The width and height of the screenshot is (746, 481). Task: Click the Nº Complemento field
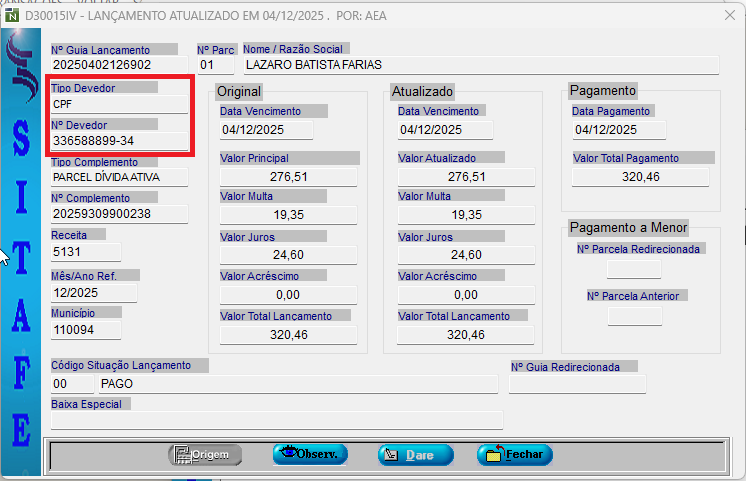(x=119, y=214)
